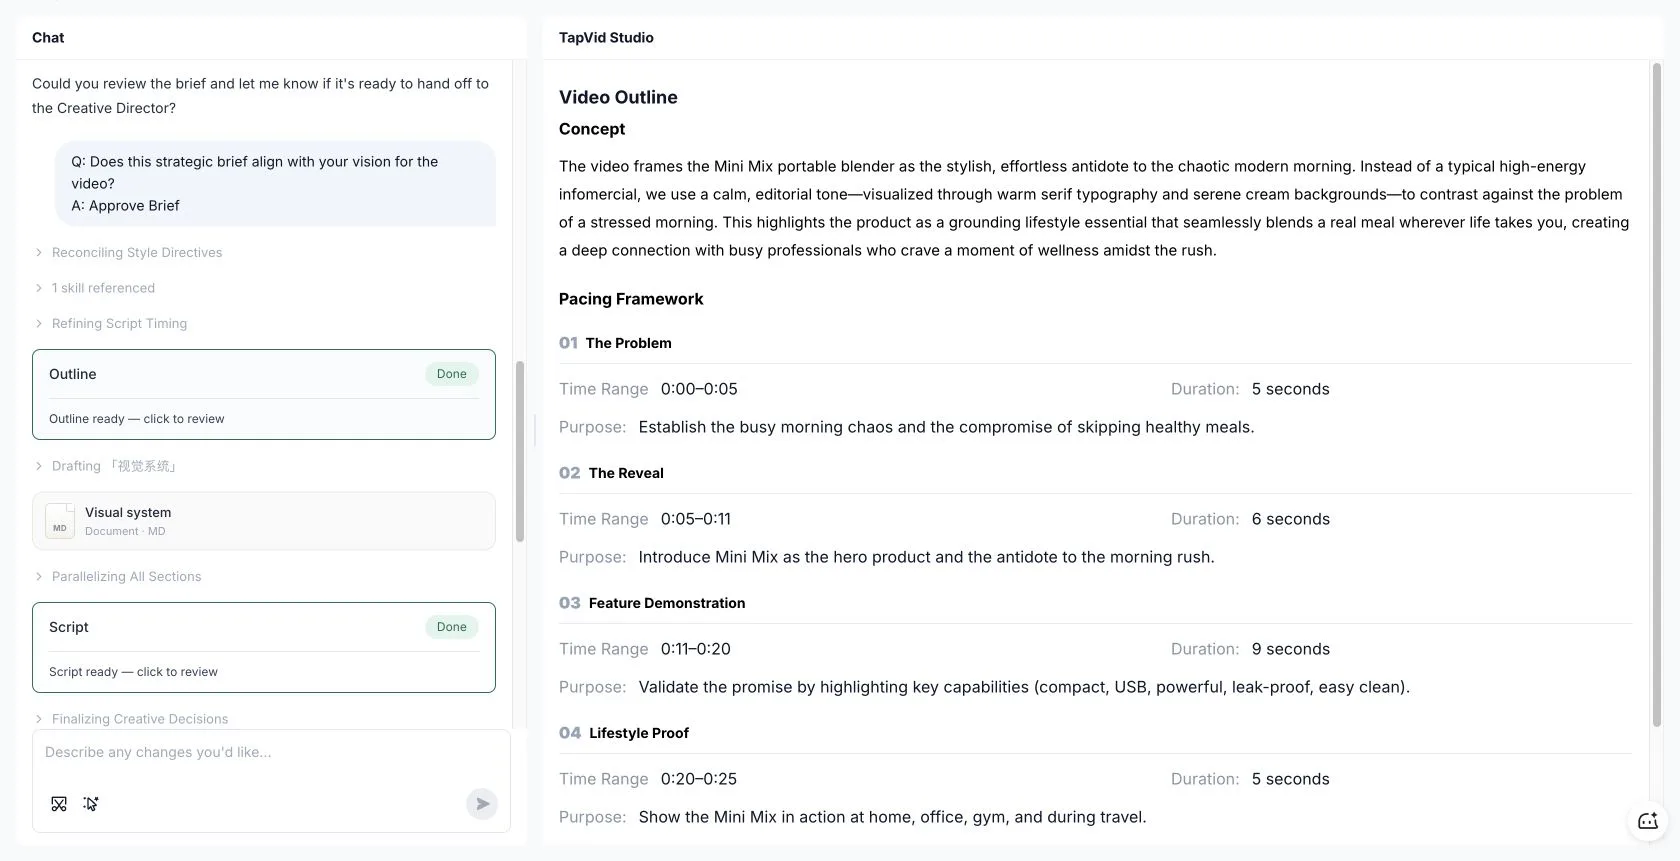Open the Visual system document card
Viewport: 1680px width, 861px height.
pos(264,521)
